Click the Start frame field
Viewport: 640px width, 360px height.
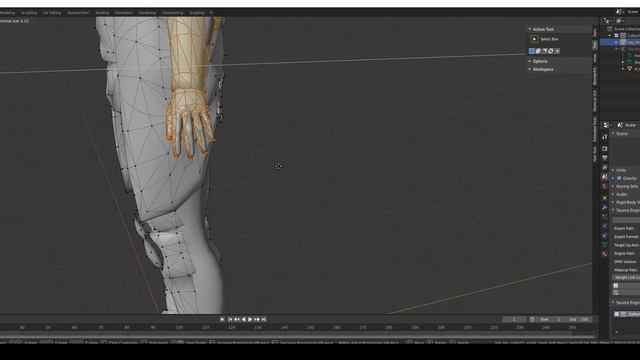tap(551, 320)
